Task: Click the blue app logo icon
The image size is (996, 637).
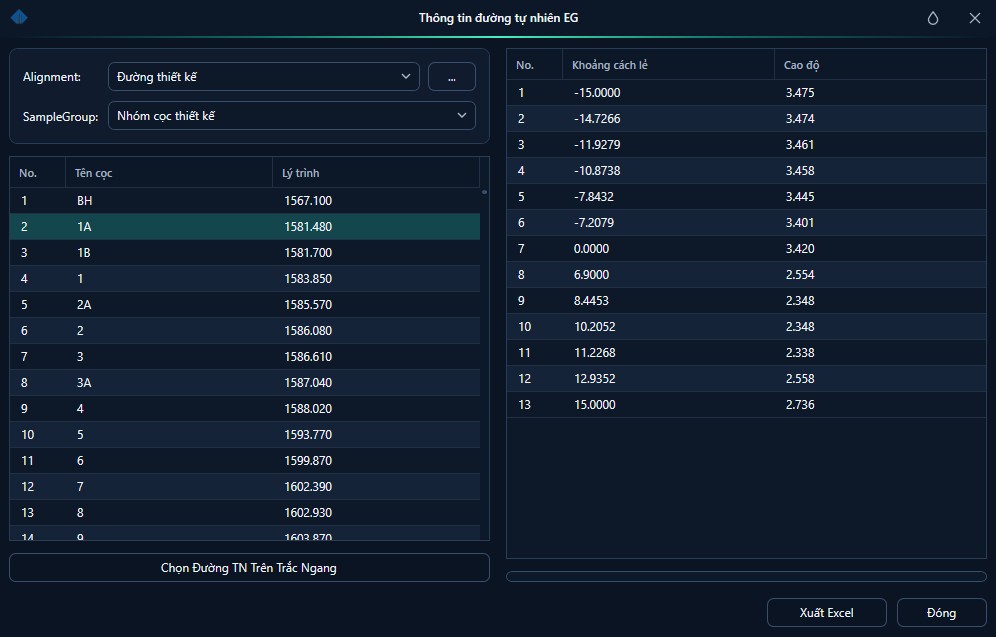Action: point(19,17)
